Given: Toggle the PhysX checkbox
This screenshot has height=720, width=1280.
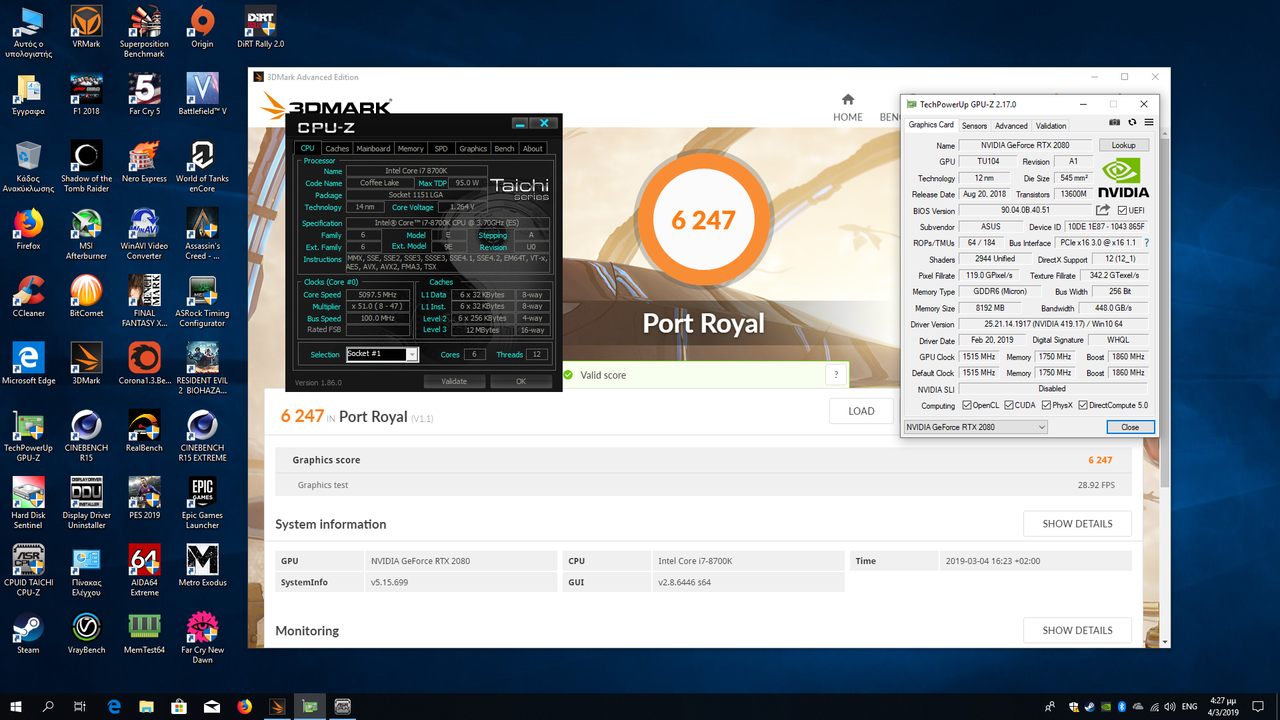Looking at the screenshot, I should 1045,406.
